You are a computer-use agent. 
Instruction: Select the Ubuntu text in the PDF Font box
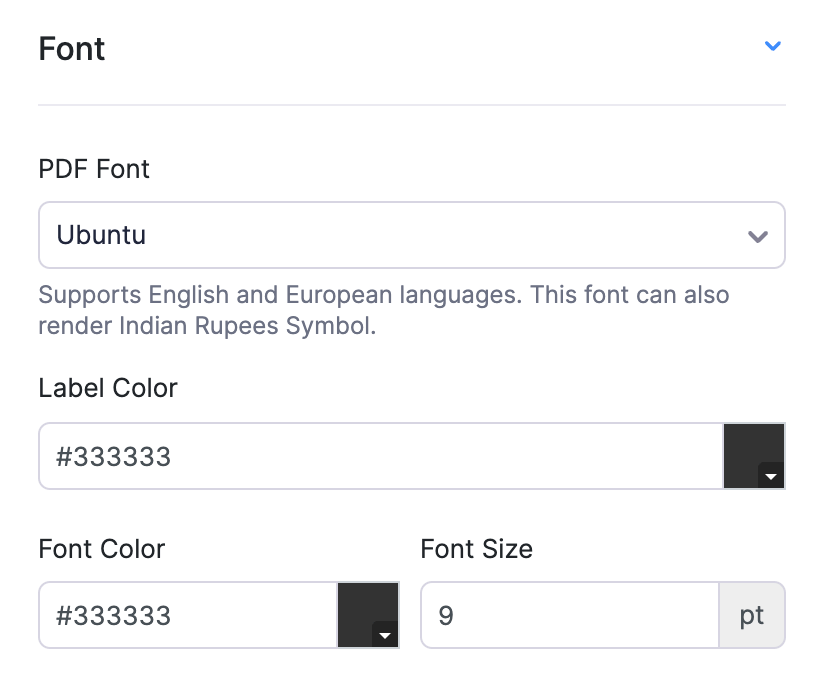point(101,236)
